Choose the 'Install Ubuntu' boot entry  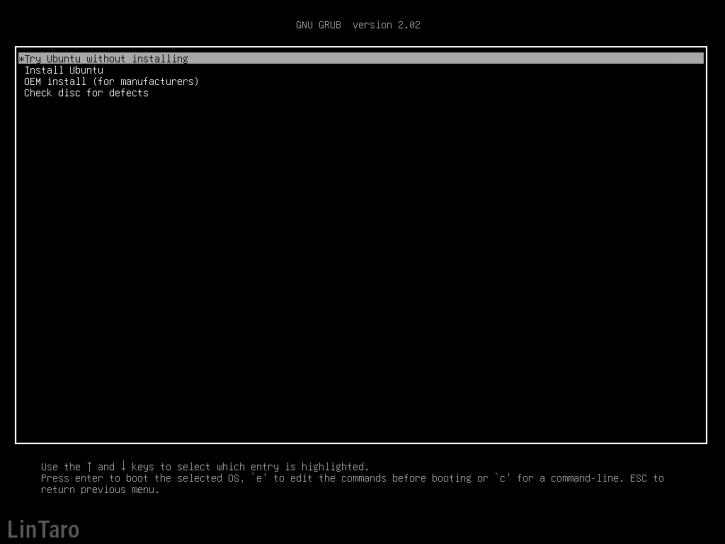pyautogui.click(x=64, y=70)
